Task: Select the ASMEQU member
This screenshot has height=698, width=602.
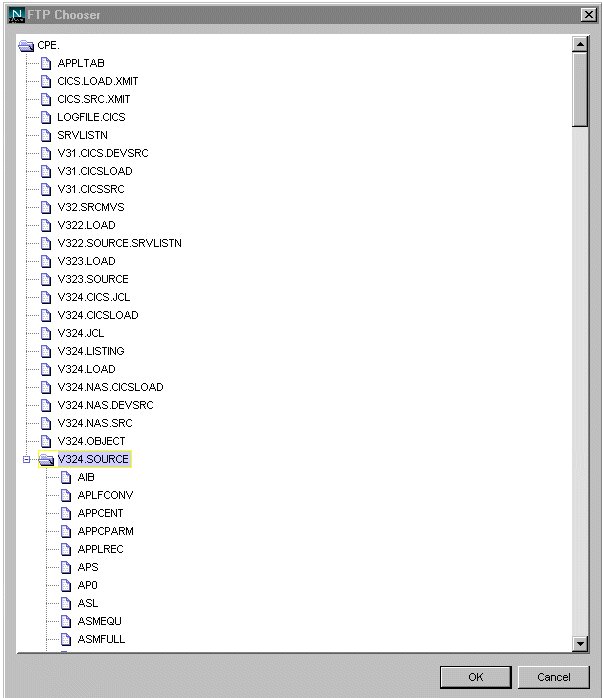Action: 99,621
